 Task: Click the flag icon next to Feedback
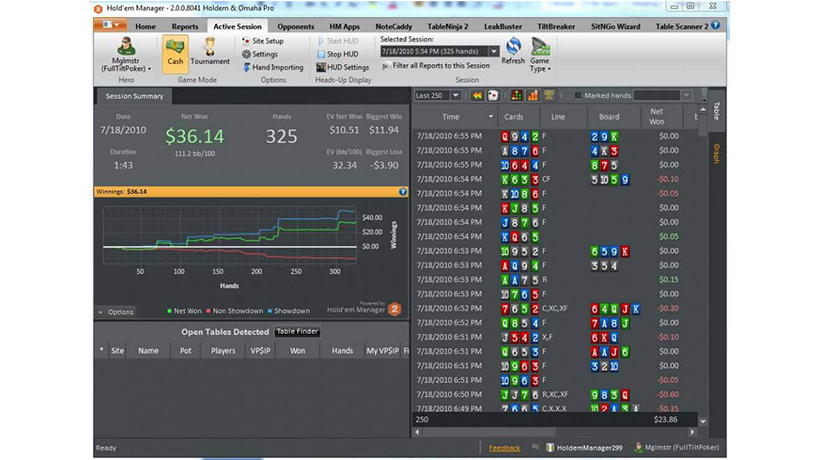point(535,447)
